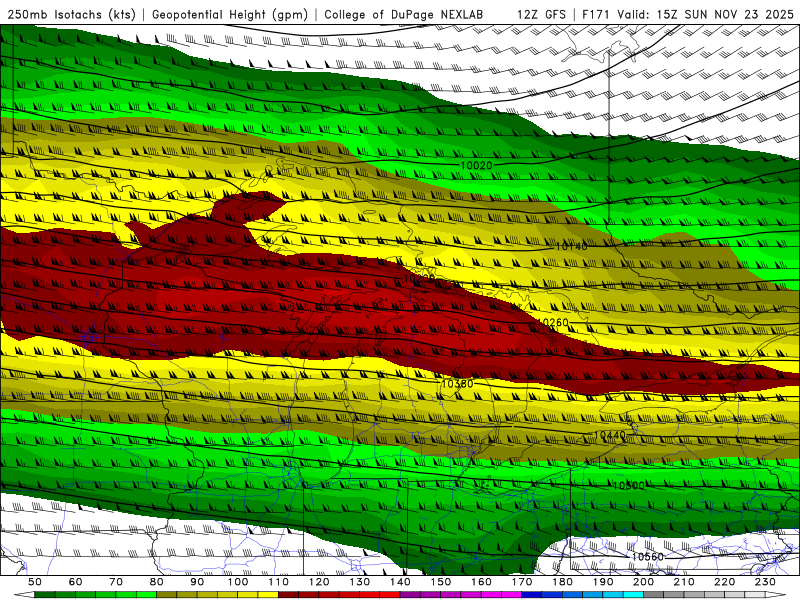Click the 150 value on the legend scale
The width and height of the screenshot is (800, 600).
tap(441, 582)
